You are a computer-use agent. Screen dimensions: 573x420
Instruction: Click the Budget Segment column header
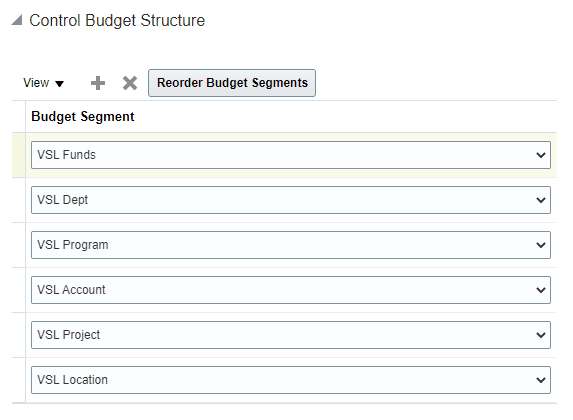[83, 117]
